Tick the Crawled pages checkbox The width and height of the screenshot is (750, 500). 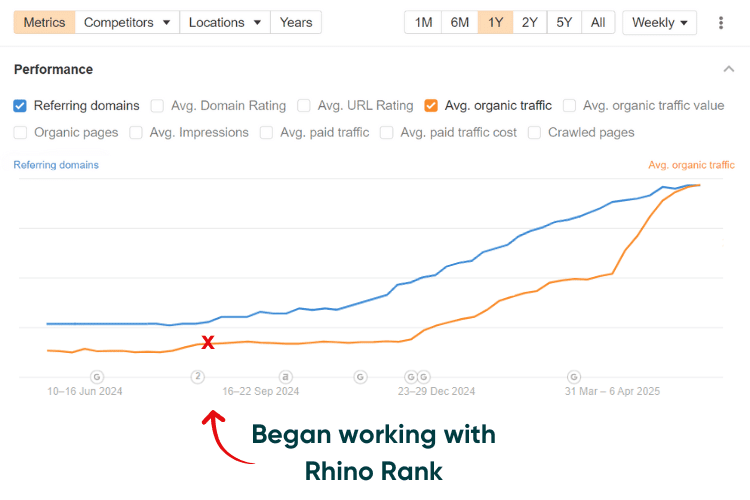click(x=534, y=133)
